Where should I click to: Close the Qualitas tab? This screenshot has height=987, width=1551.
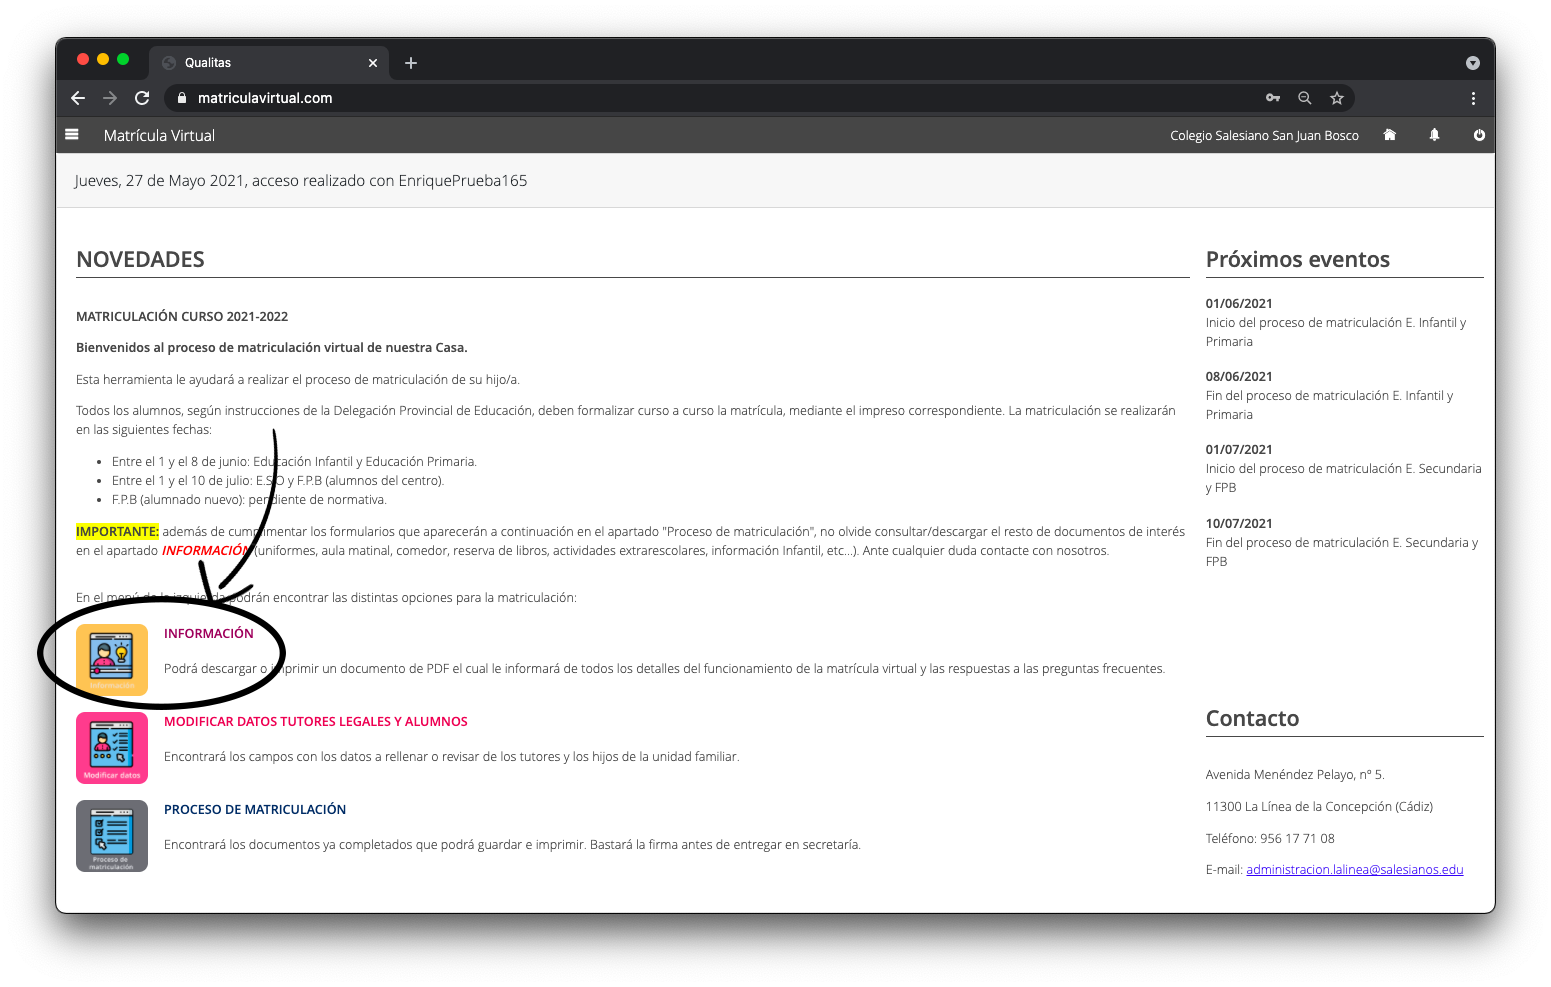(x=373, y=63)
